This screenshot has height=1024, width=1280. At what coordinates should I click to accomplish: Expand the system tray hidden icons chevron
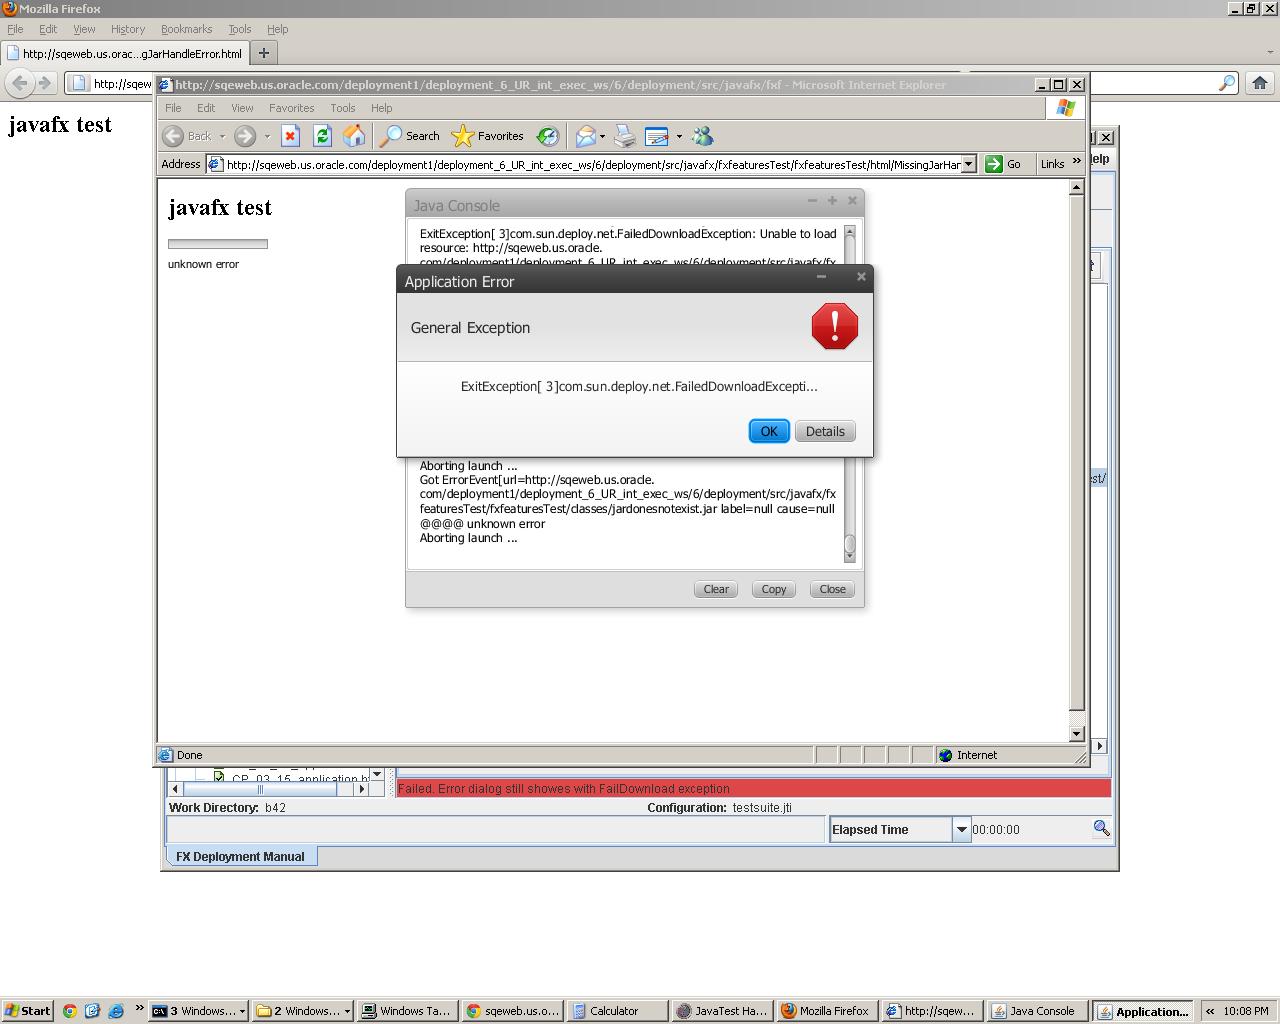click(1209, 1011)
